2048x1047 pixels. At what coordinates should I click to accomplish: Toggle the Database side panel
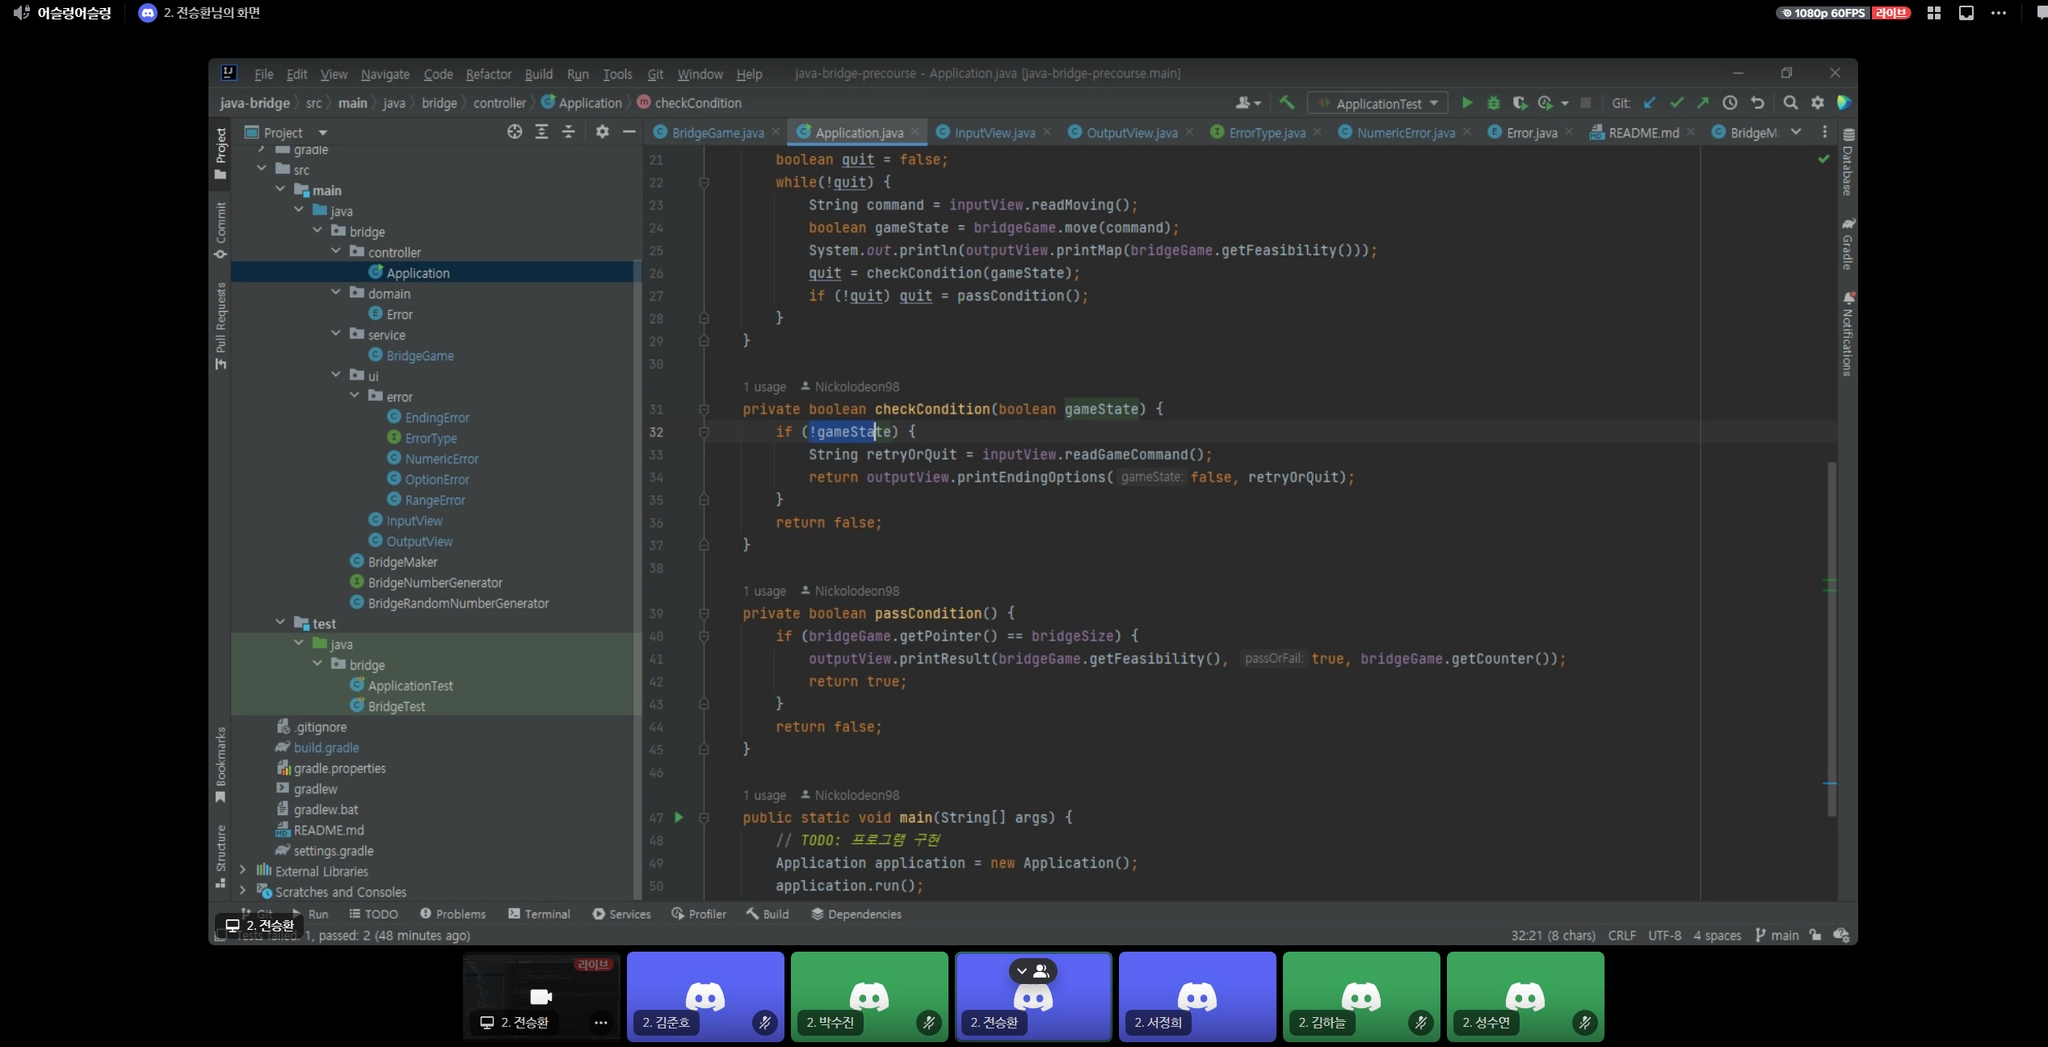1848,164
